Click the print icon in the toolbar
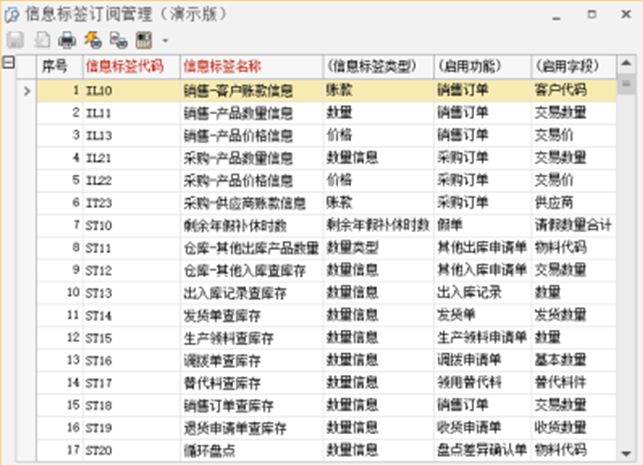Screen dimensions: 643x465 tap(67, 40)
